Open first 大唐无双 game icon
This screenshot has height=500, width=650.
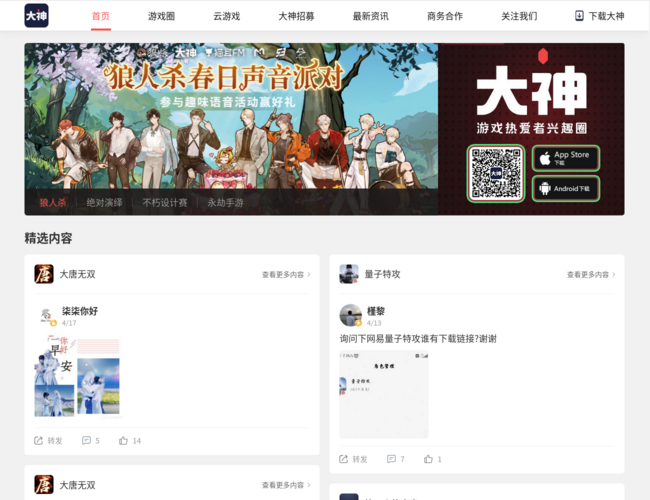[44, 274]
